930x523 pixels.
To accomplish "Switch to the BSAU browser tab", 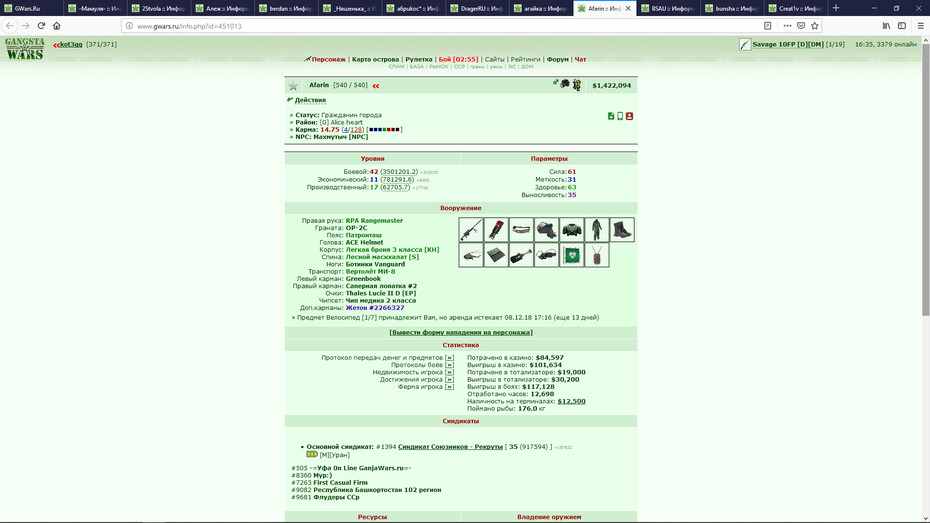I will 668,8.
